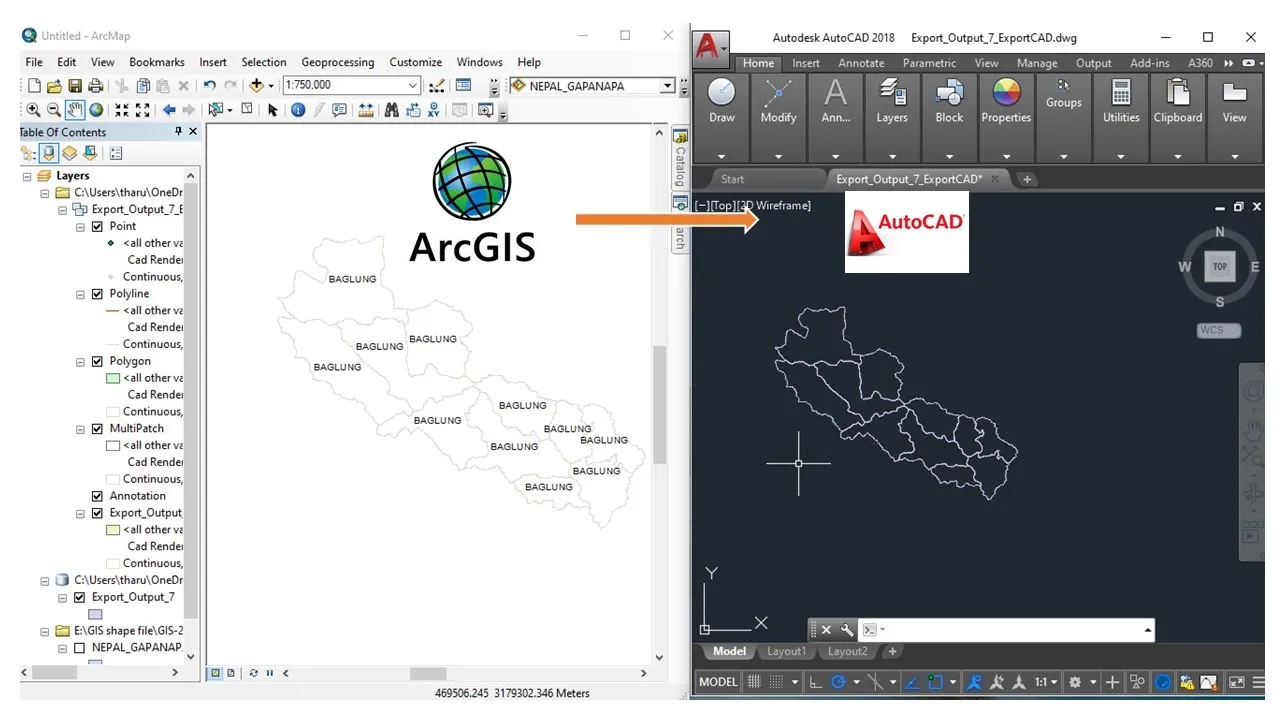Switch to the Parametric ribbon tab in AutoCAD
The width and height of the screenshot is (1280, 720).
tap(930, 63)
